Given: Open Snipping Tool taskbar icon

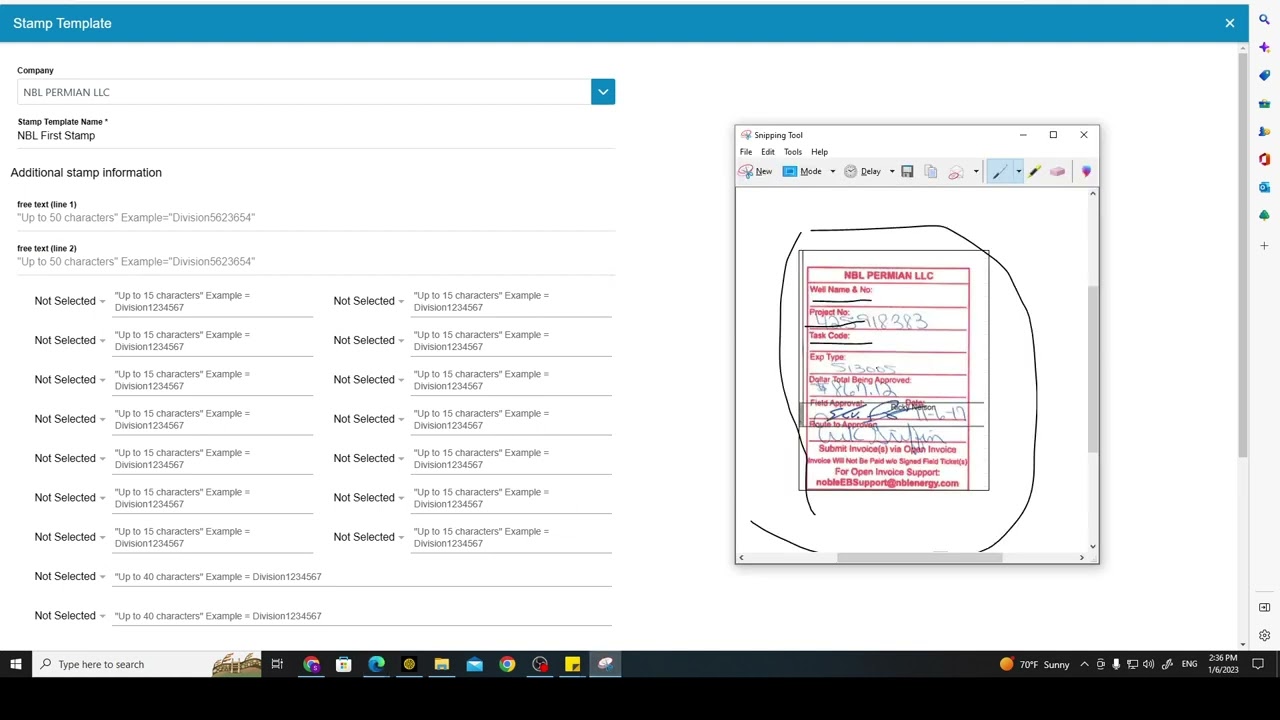Looking at the screenshot, I should [605, 664].
